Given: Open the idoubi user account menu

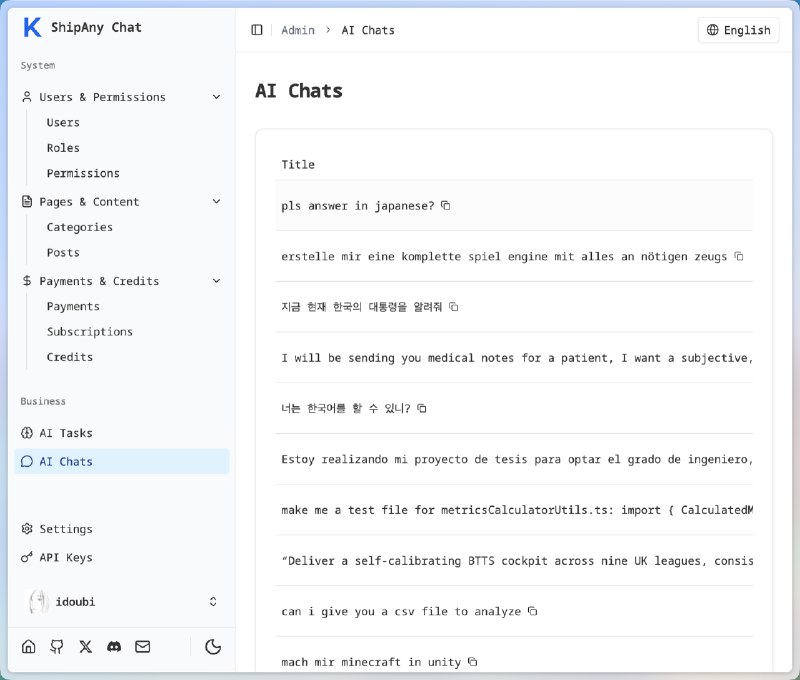Looking at the screenshot, I should pos(122,602).
